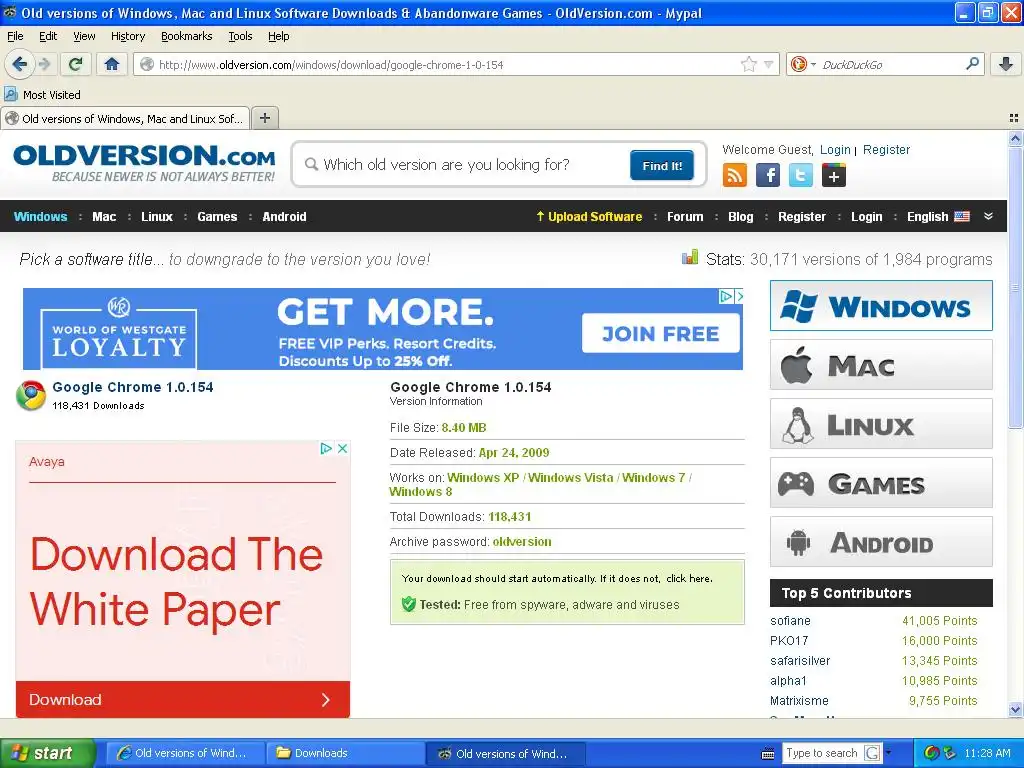Open the Edit menu

pyautogui.click(x=48, y=36)
